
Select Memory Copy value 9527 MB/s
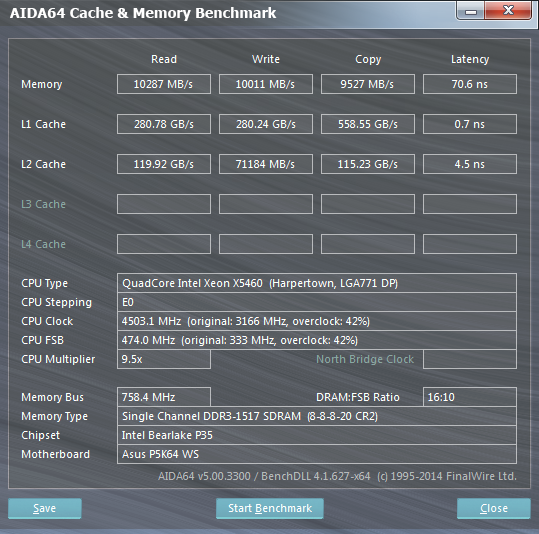(x=367, y=84)
